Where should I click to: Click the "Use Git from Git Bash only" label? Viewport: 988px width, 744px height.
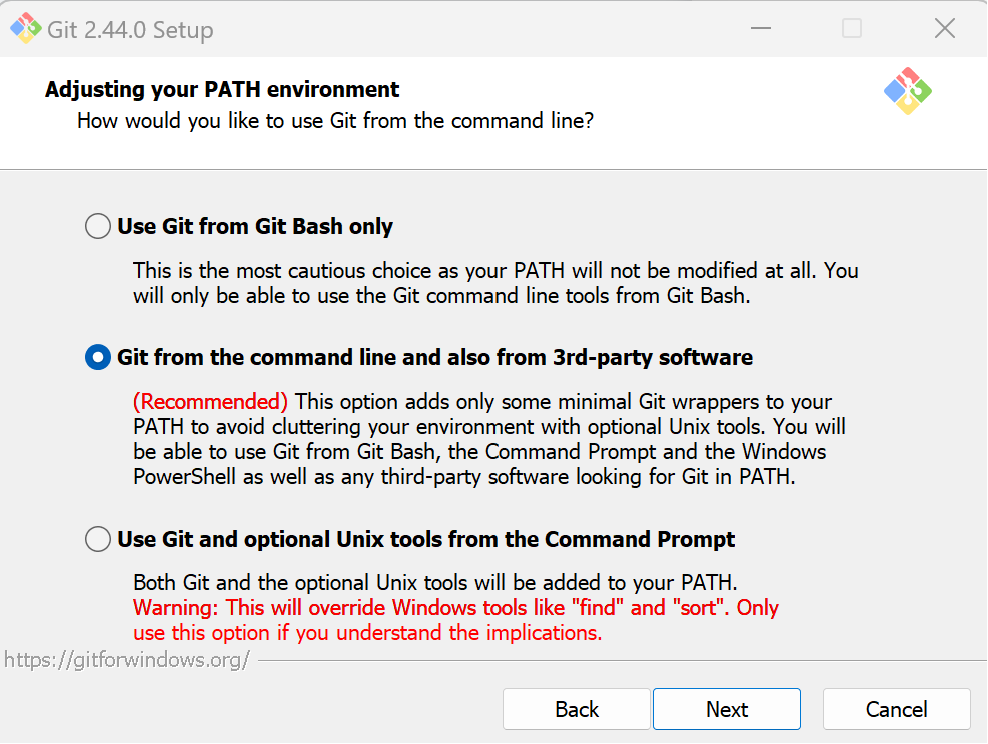[255, 226]
